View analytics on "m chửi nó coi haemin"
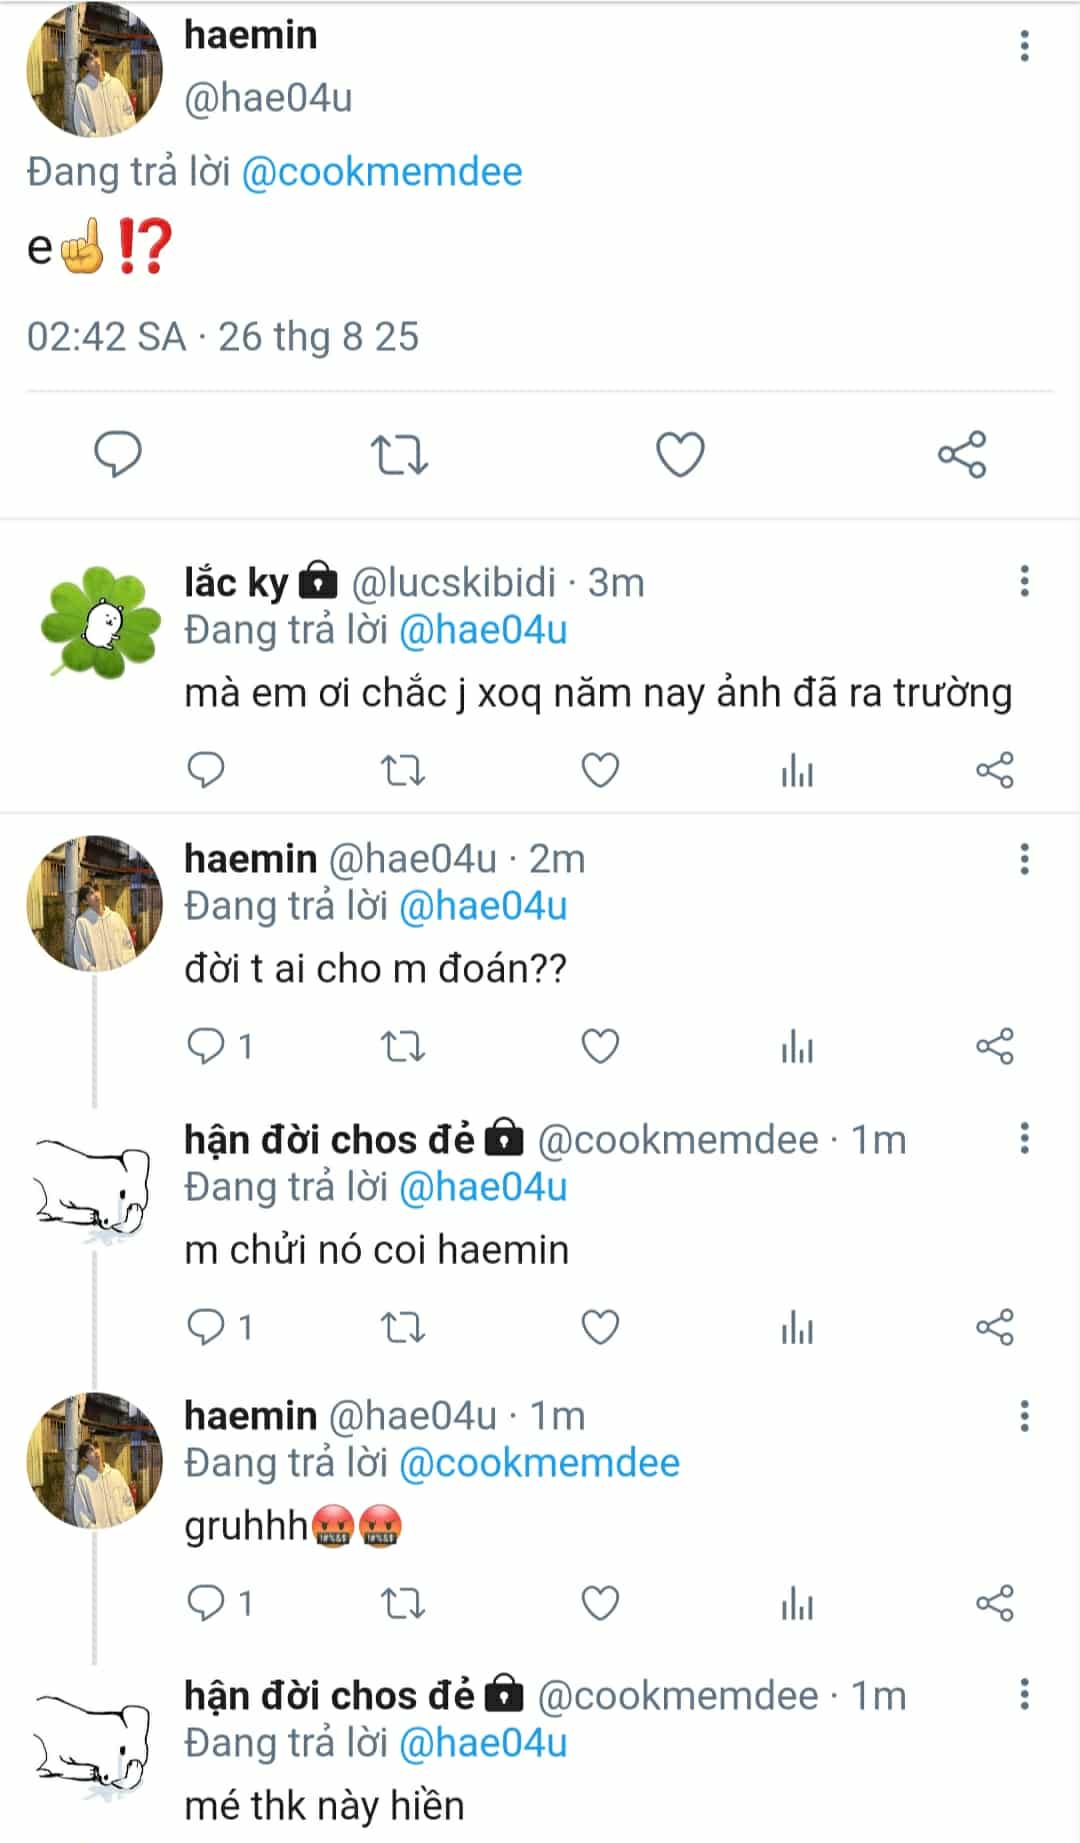The image size is (1080, 1843). pyautogui.click(x=797, y=1328)
